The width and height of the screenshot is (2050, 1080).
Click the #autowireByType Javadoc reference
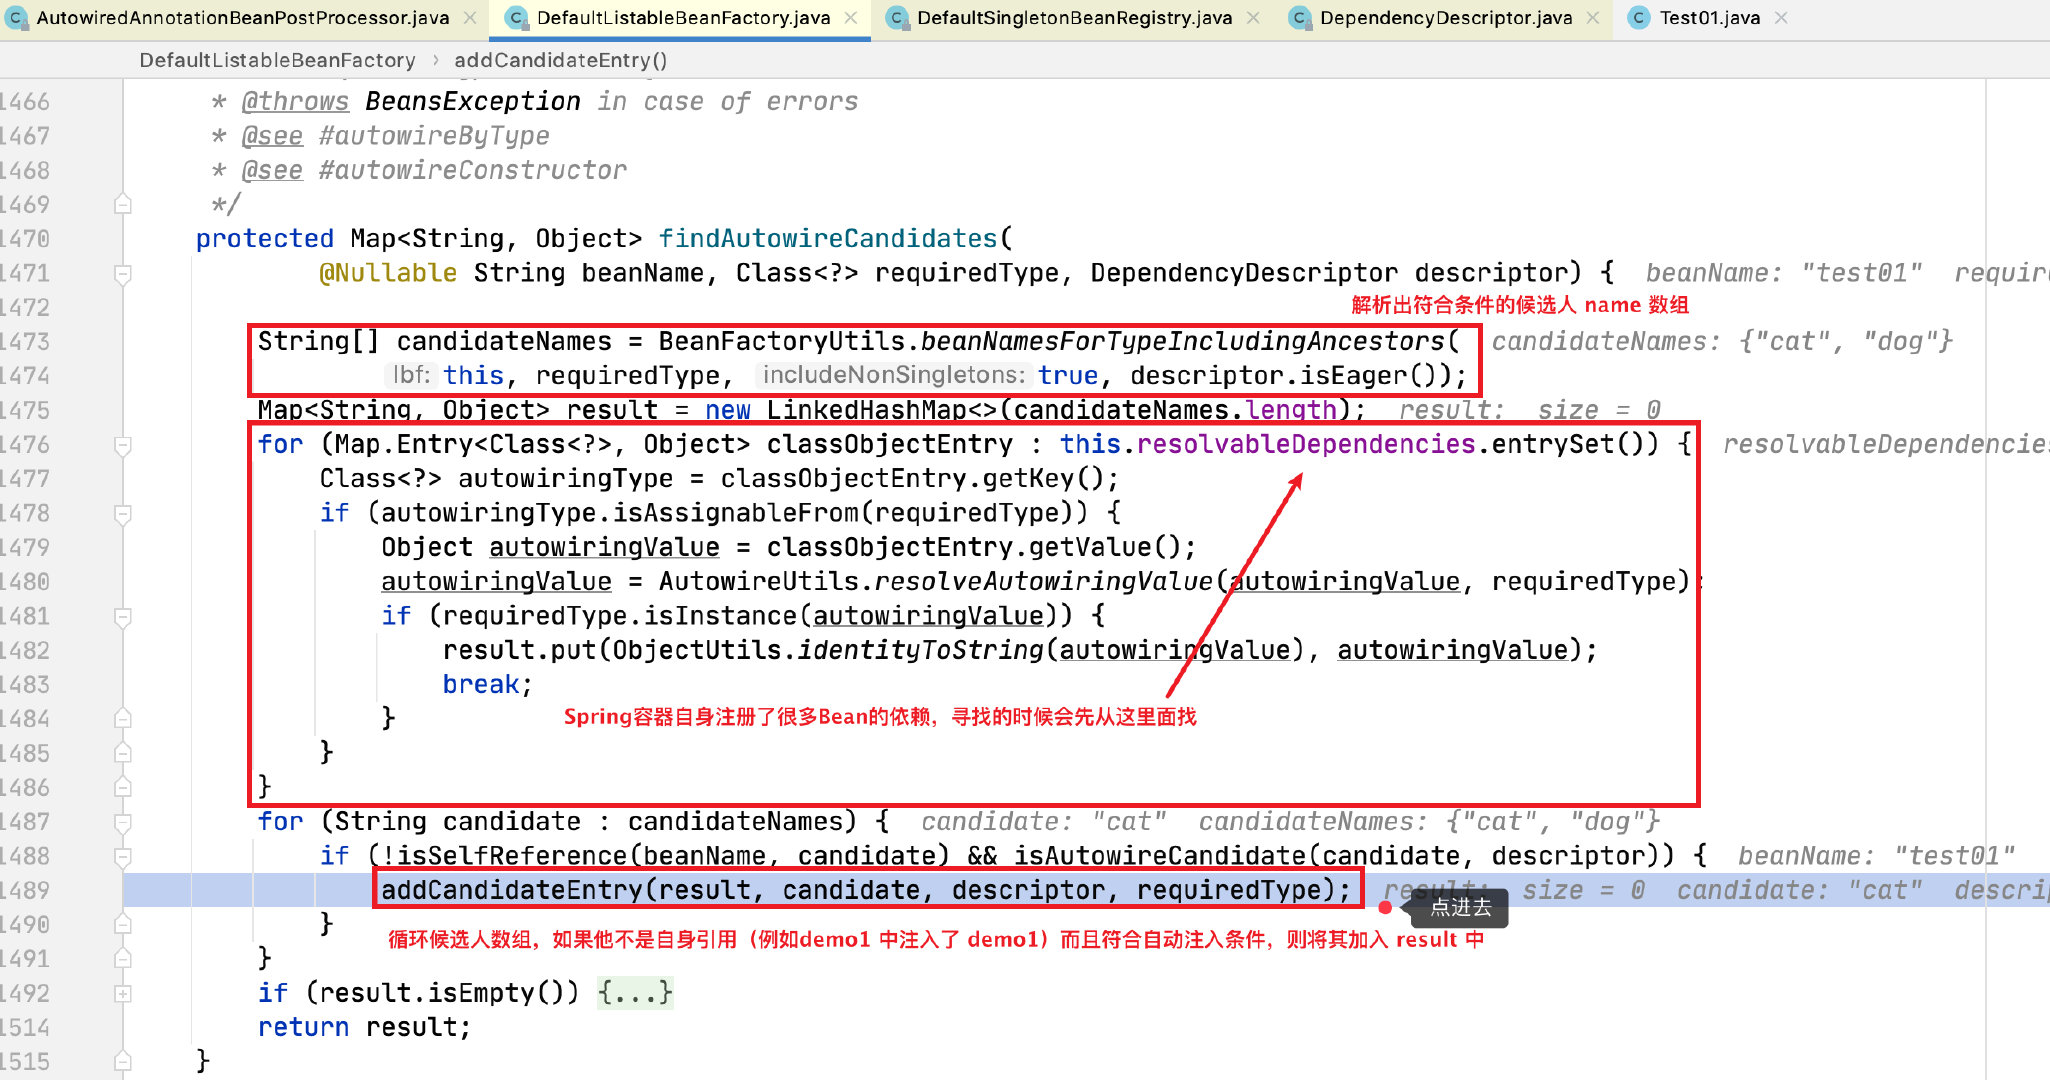(434, 136)
